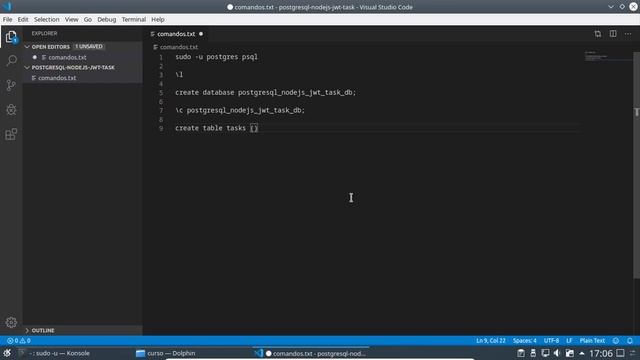This screenshot has height=360, width=640.
Task: Open the File menu
Action: point(7,19)
